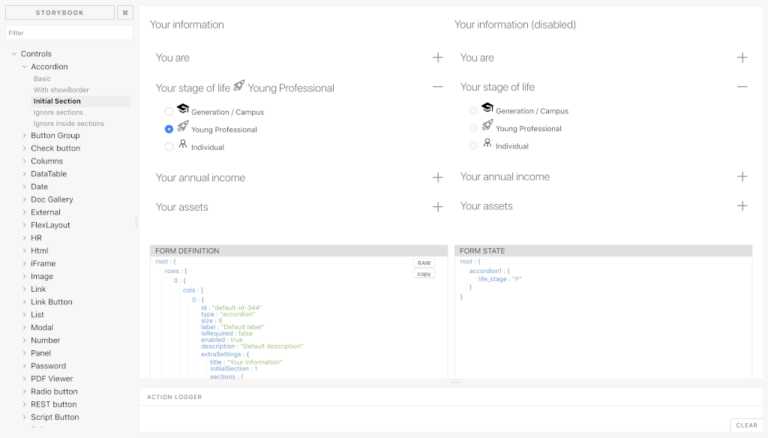Click the RAW button in Form Definition

[424, 263]
